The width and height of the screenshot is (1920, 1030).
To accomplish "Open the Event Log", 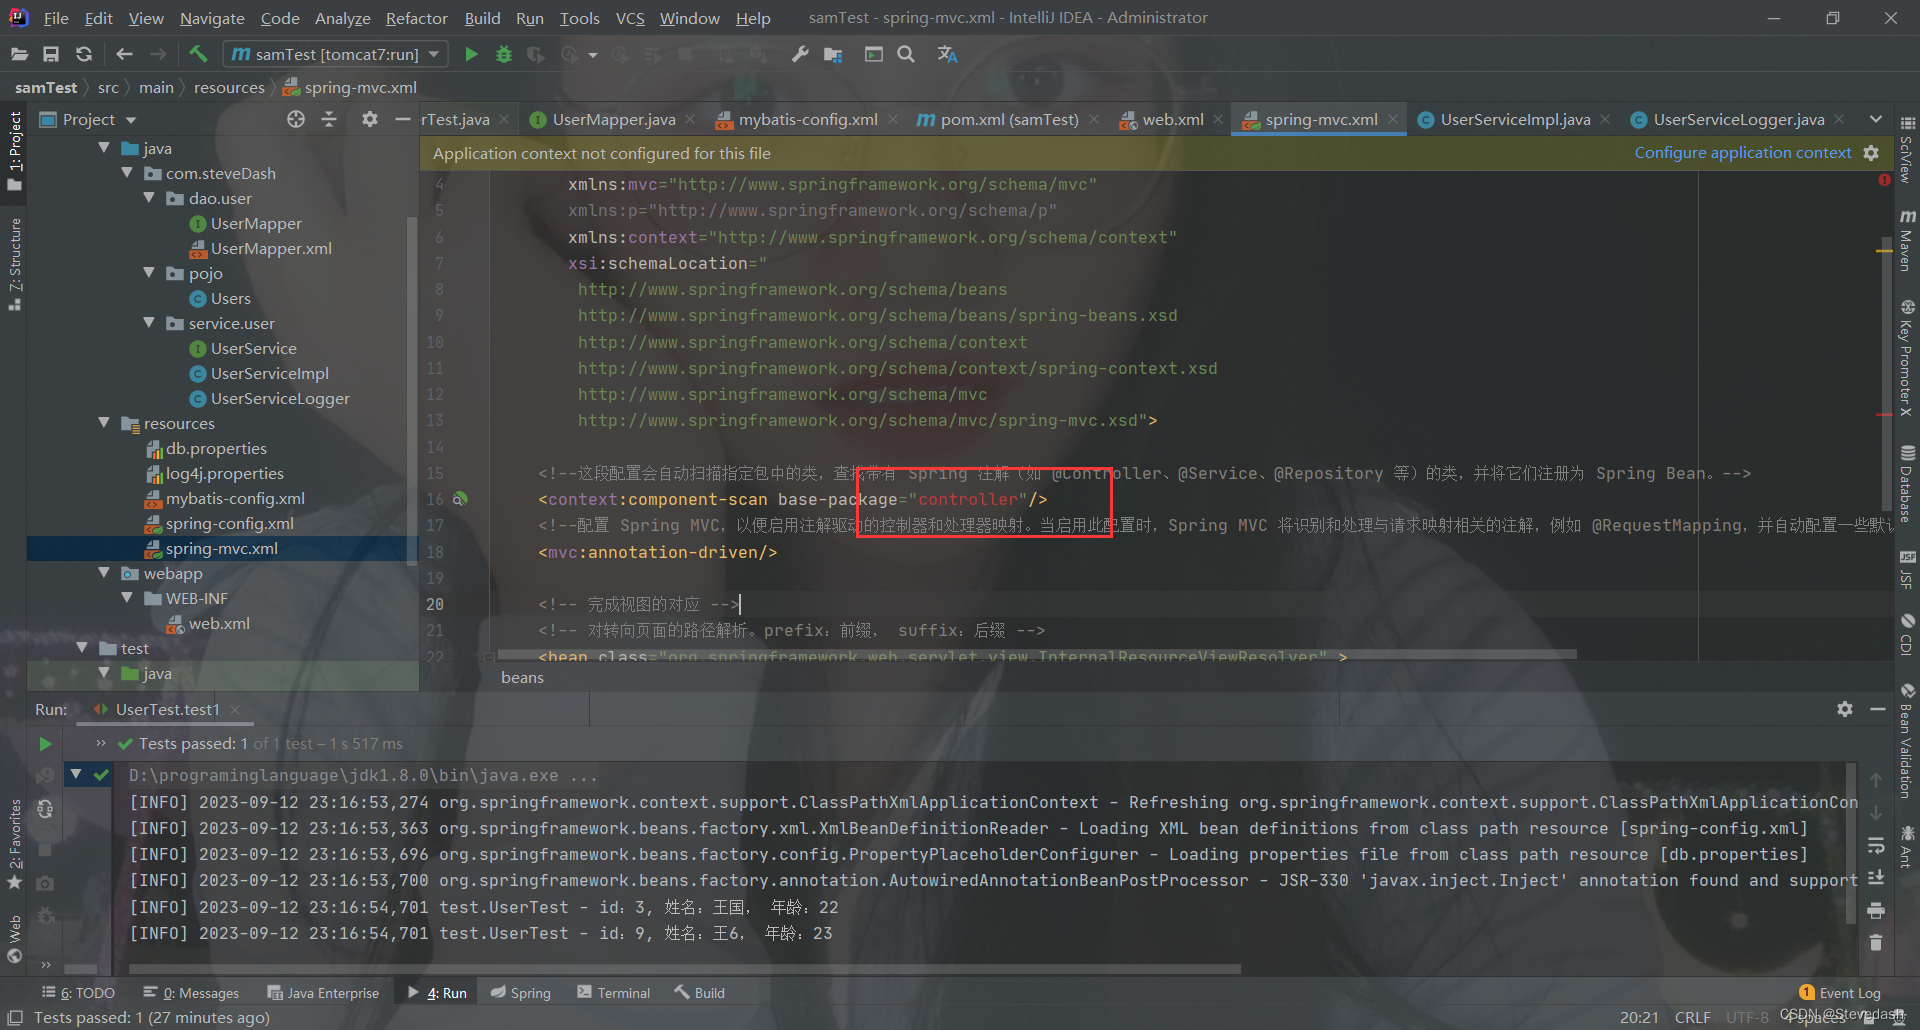I will pyautogui.click(x=1840, y=993).
